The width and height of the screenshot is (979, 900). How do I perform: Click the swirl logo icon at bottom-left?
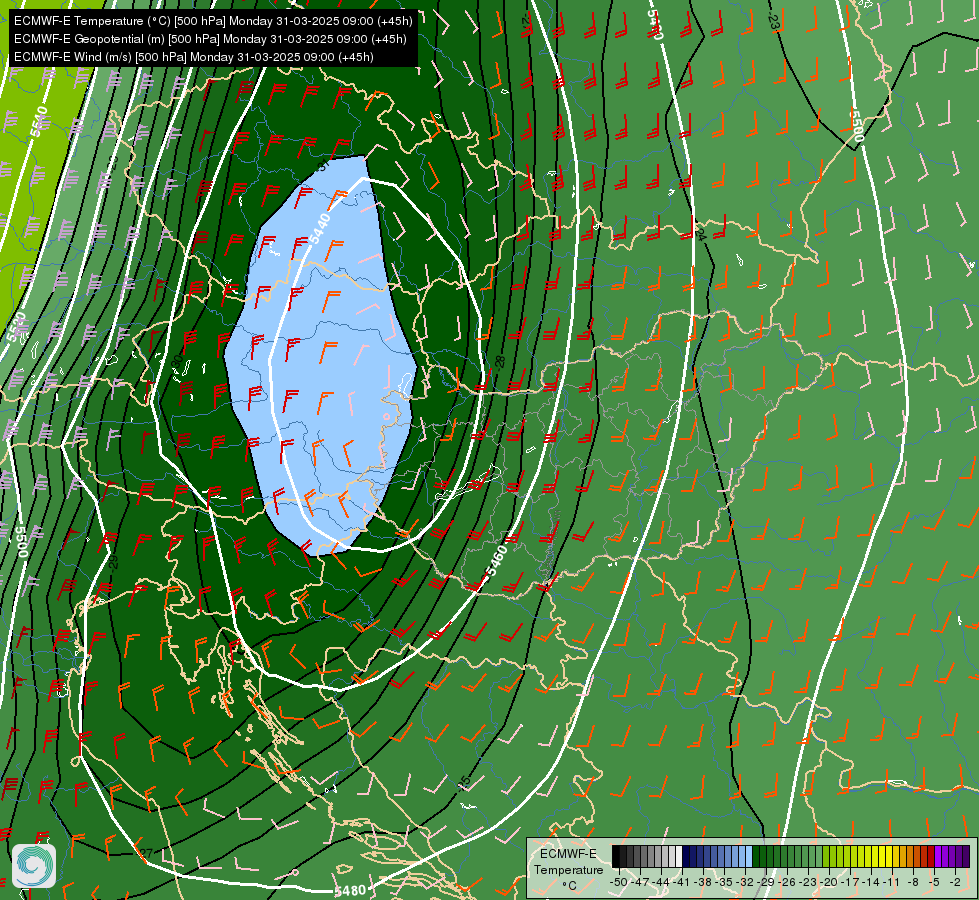[34, 866]
